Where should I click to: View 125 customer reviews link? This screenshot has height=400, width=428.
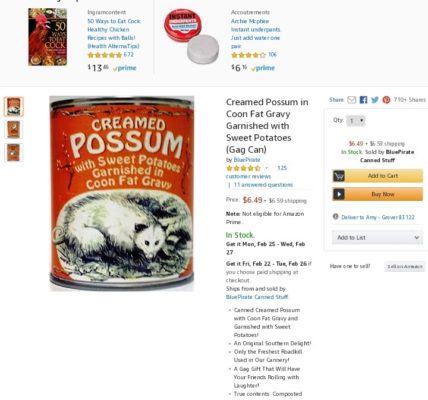[x=256, y=172]
